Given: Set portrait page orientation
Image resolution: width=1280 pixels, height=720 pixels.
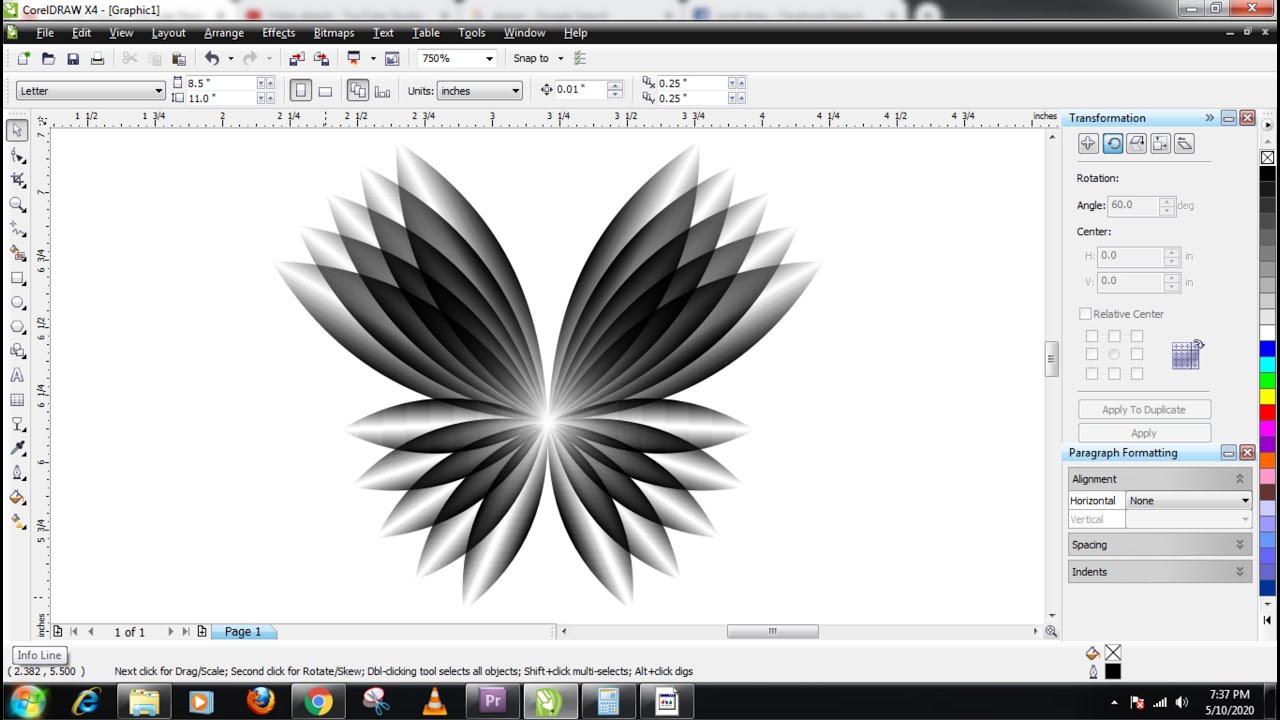Looking at the screenshot, I should [301, 91].
